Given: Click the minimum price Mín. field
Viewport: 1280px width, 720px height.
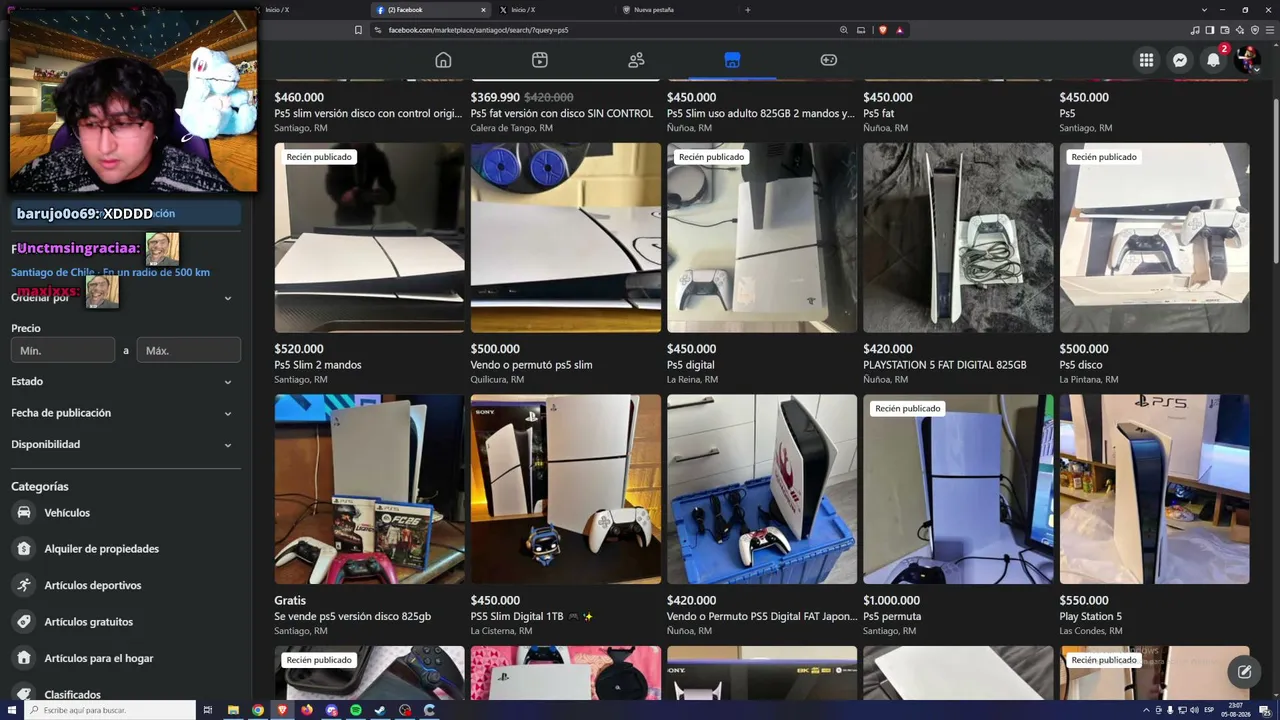Looking at the screenshot, I should 63,351.
